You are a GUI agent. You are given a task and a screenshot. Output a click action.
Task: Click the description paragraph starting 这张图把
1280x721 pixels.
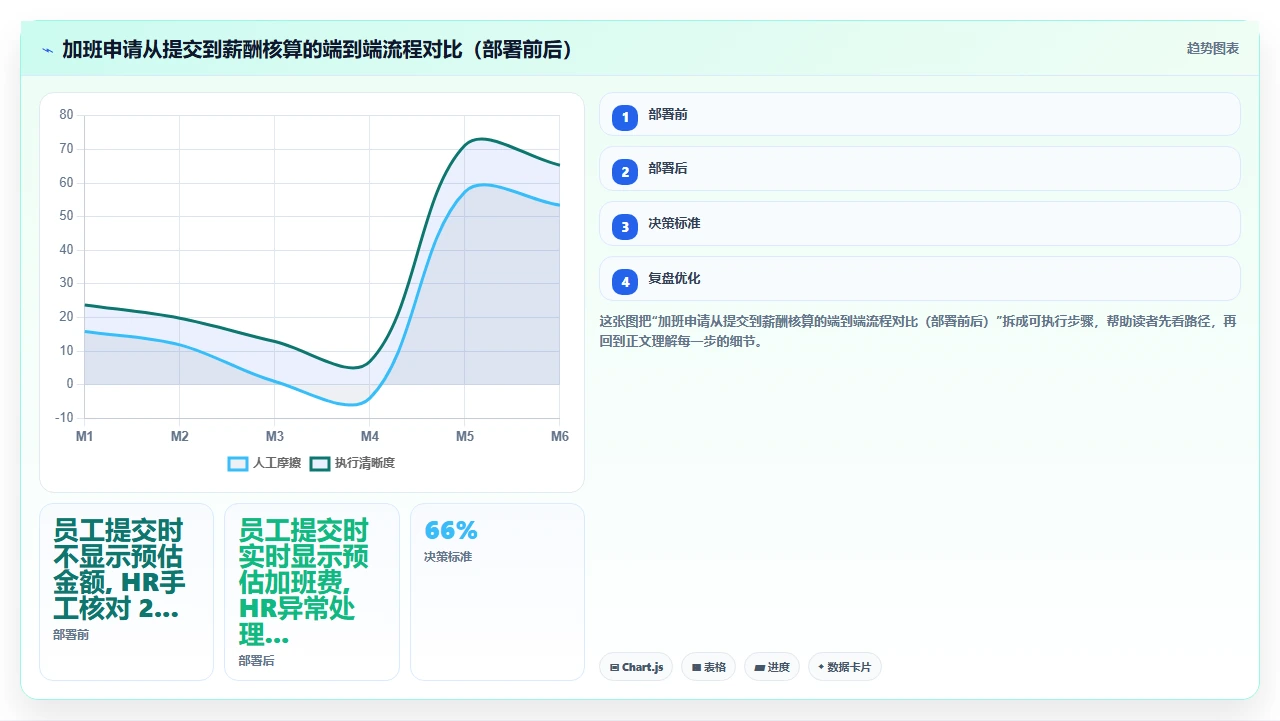[x=918, y=331]
